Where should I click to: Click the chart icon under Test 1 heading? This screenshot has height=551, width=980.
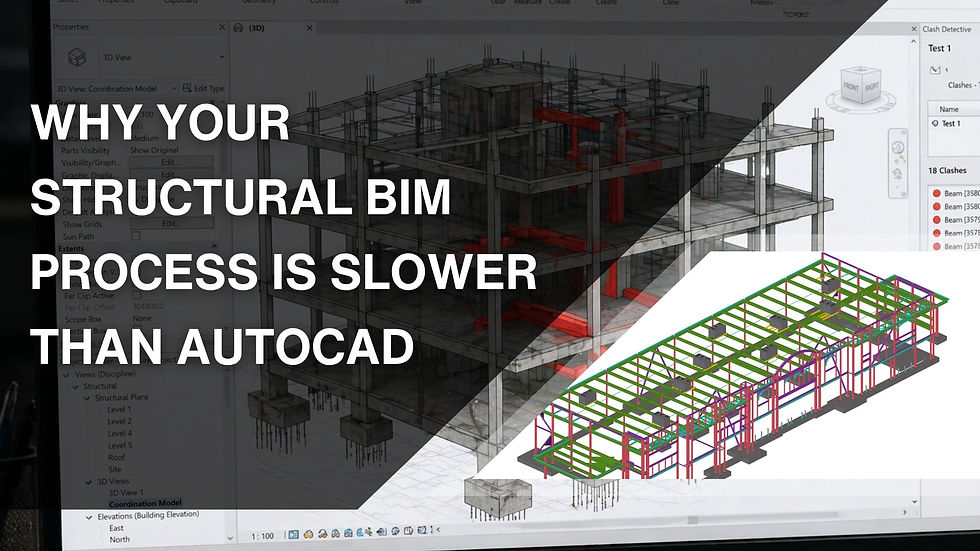[936, 70]
